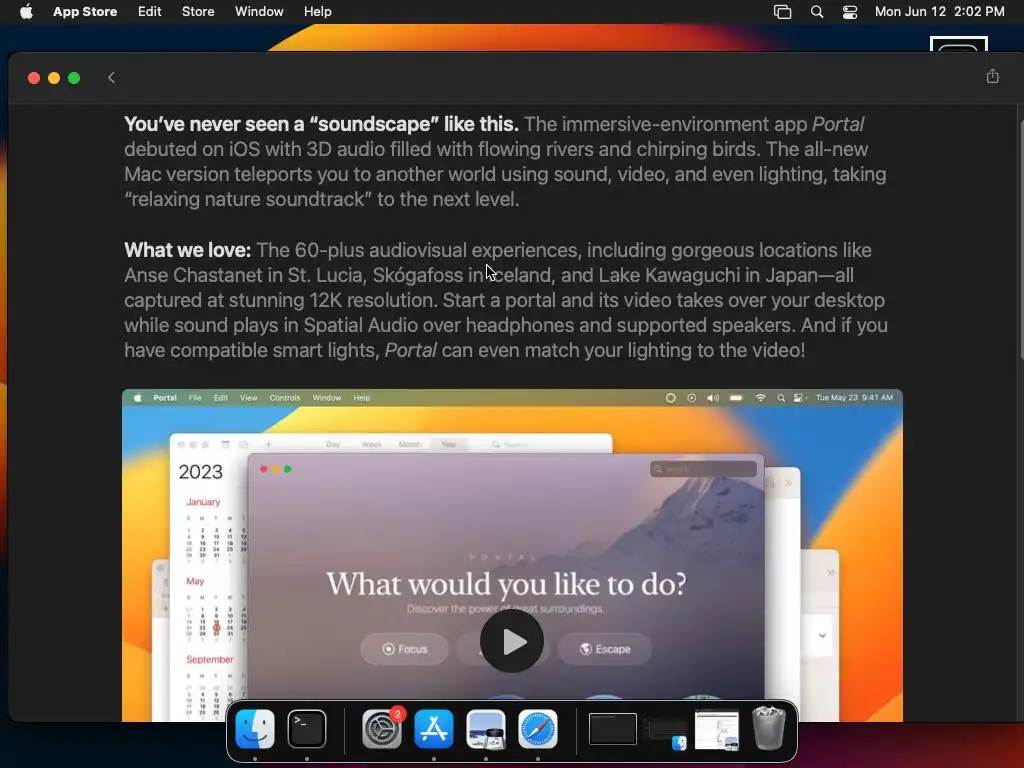Open Preview app in the Dock
The height and width of the screenshot is (768, 1024).
485,729
